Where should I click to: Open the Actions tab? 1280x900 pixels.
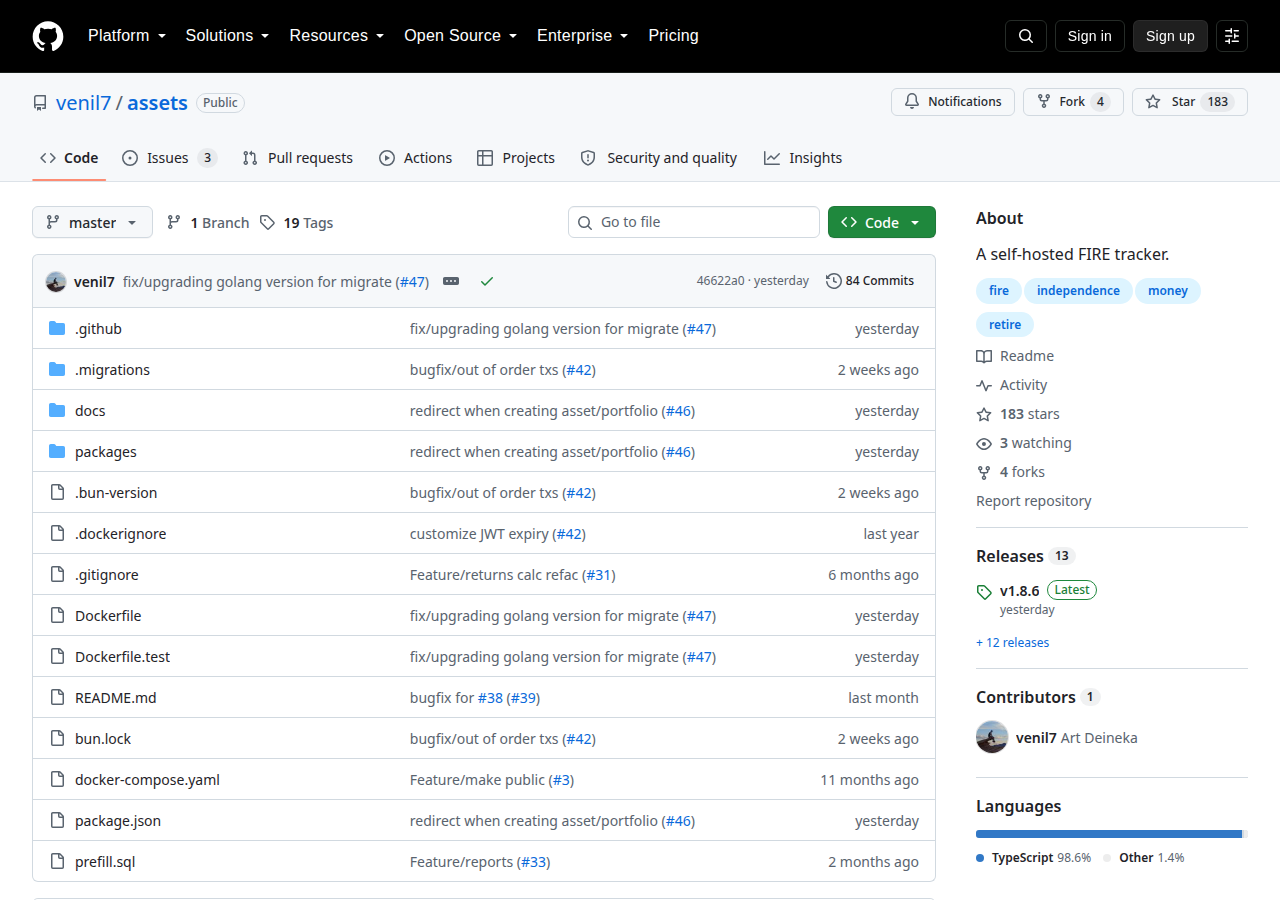[x=416, y=158]
